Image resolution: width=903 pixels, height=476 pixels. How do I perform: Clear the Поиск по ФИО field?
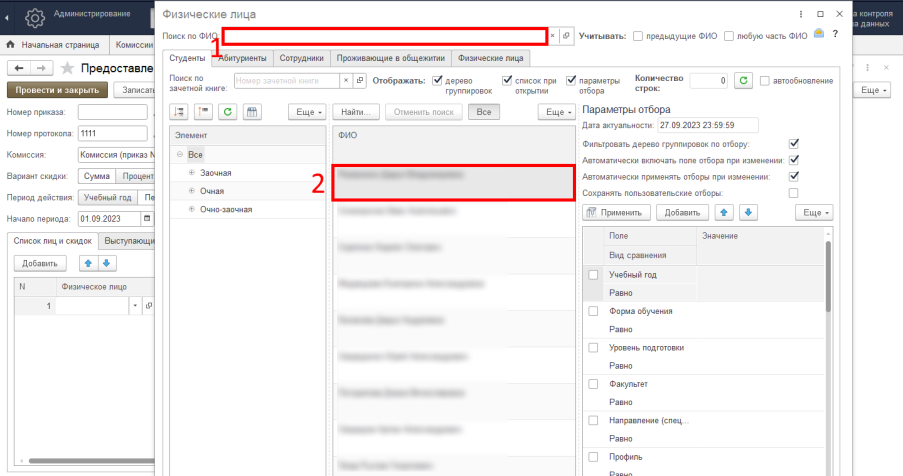(552, 36)
